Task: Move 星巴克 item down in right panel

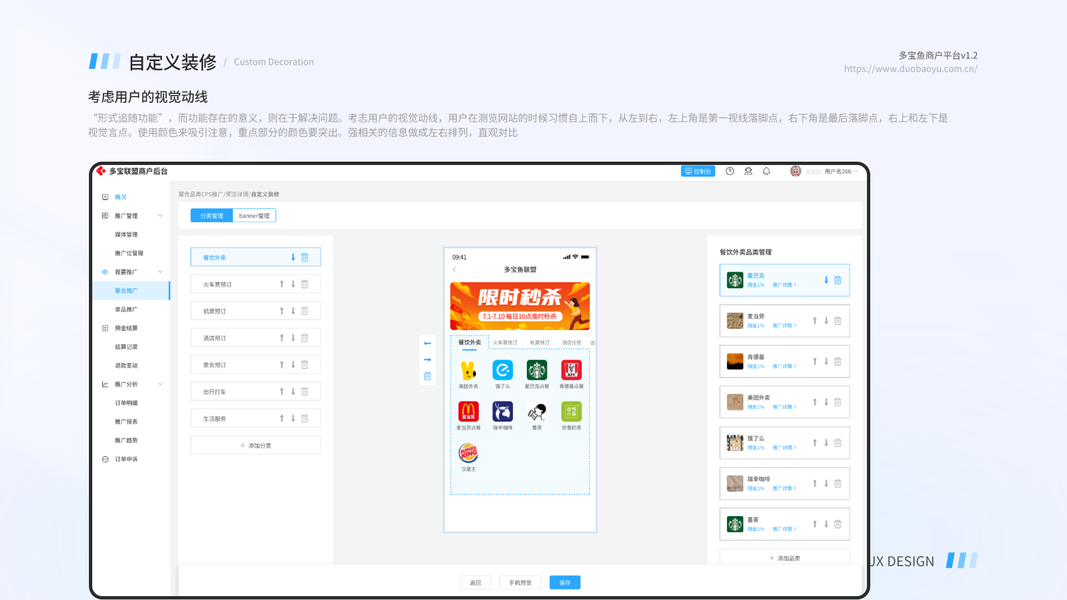Action: tap(826, 280)
